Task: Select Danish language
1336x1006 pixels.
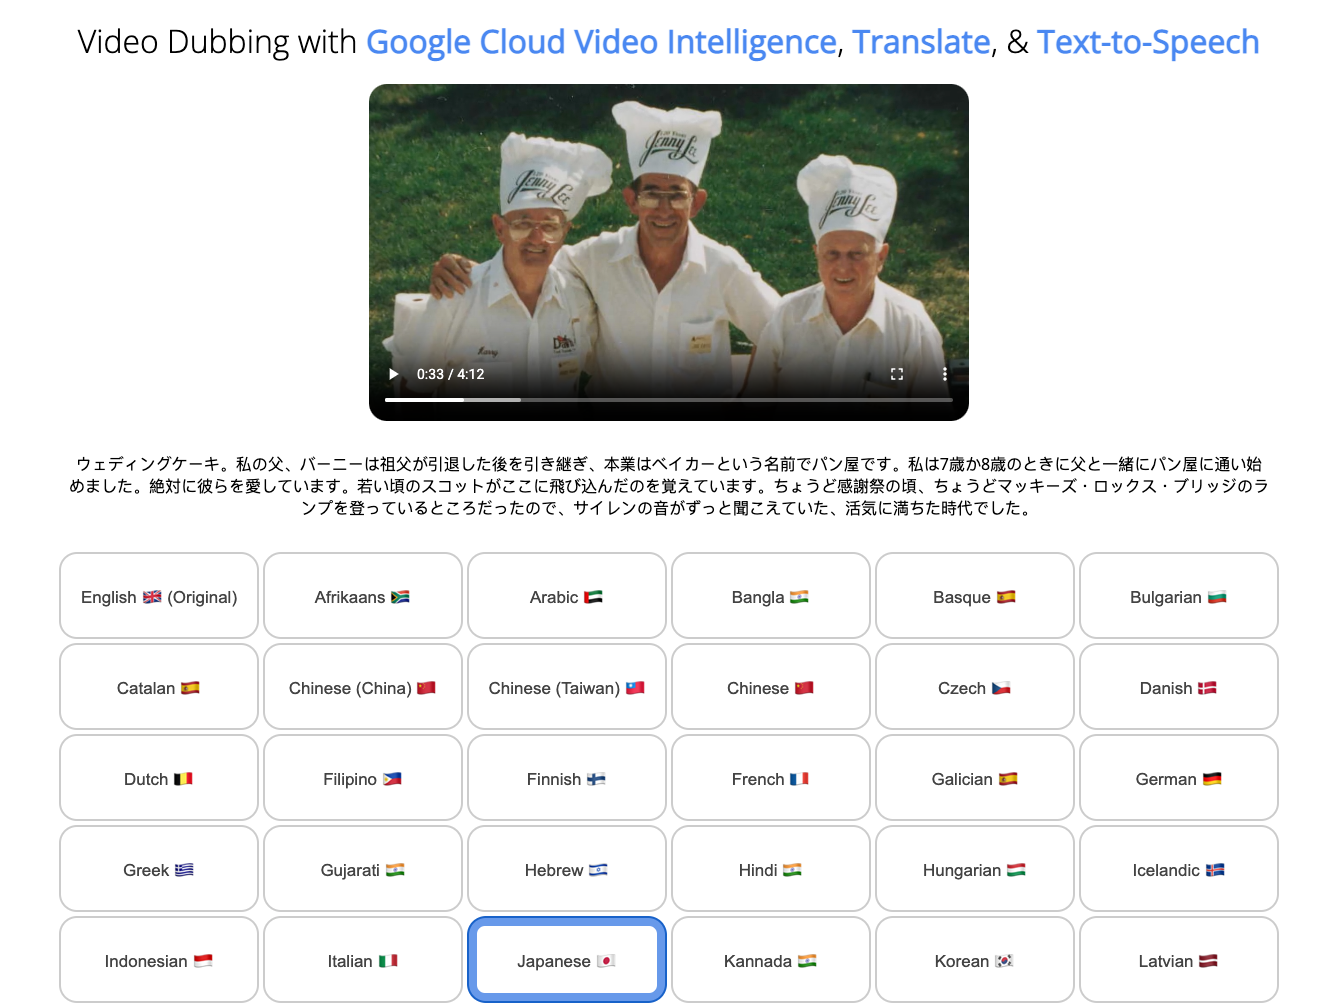Action: click(1179, 687)
